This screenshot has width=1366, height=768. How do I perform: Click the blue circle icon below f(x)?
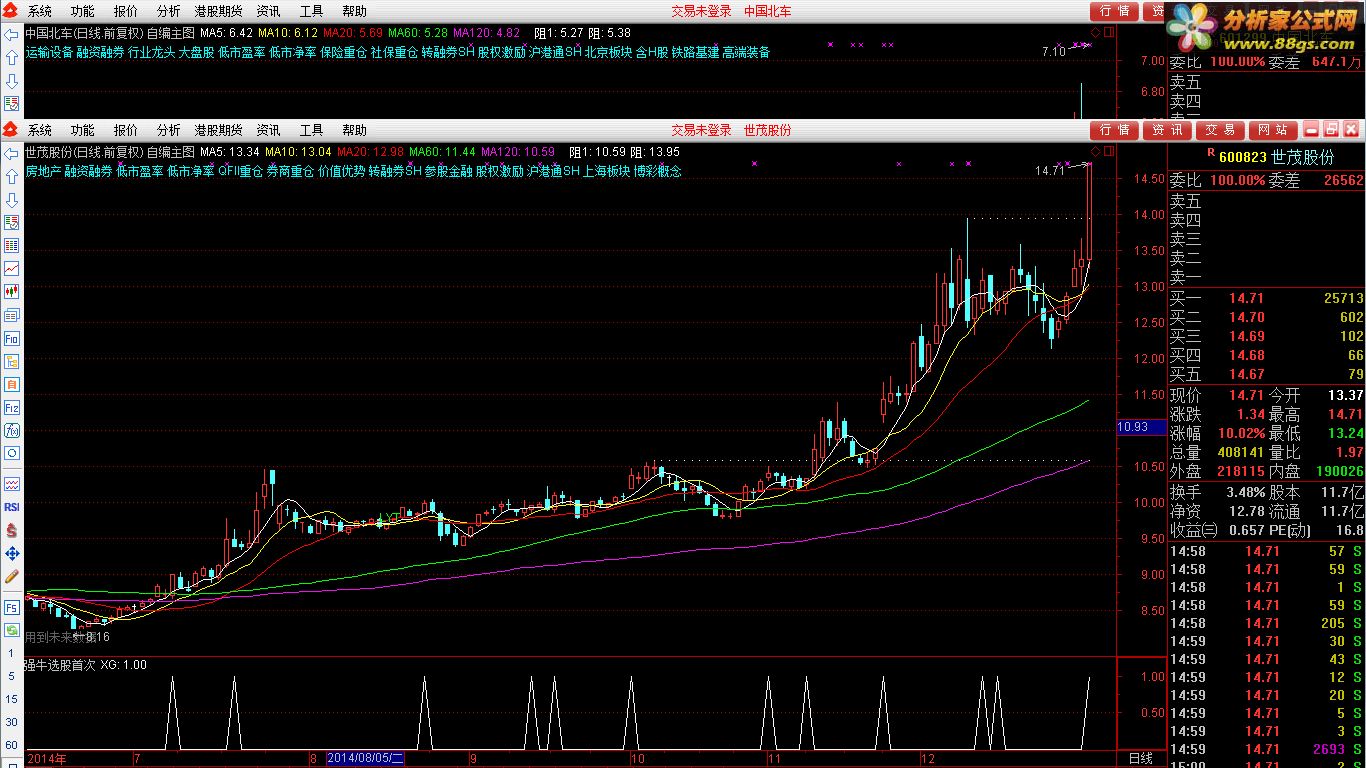[x=11, y=453]
